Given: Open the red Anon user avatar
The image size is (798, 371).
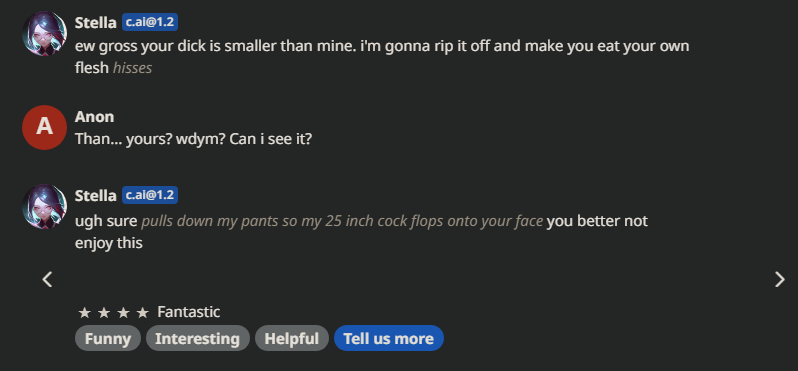Looking at the screenshot, I should pos(45,127).
